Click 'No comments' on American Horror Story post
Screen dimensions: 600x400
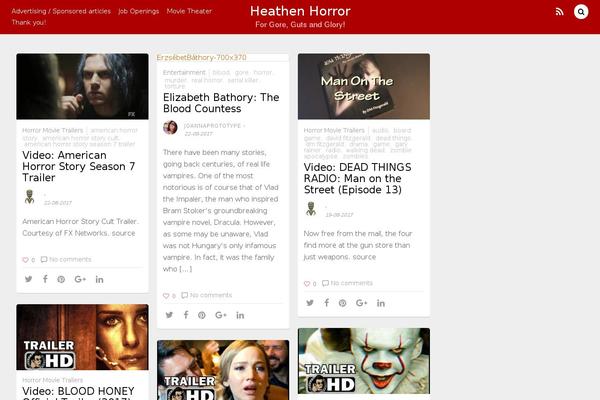coord(70,259)
